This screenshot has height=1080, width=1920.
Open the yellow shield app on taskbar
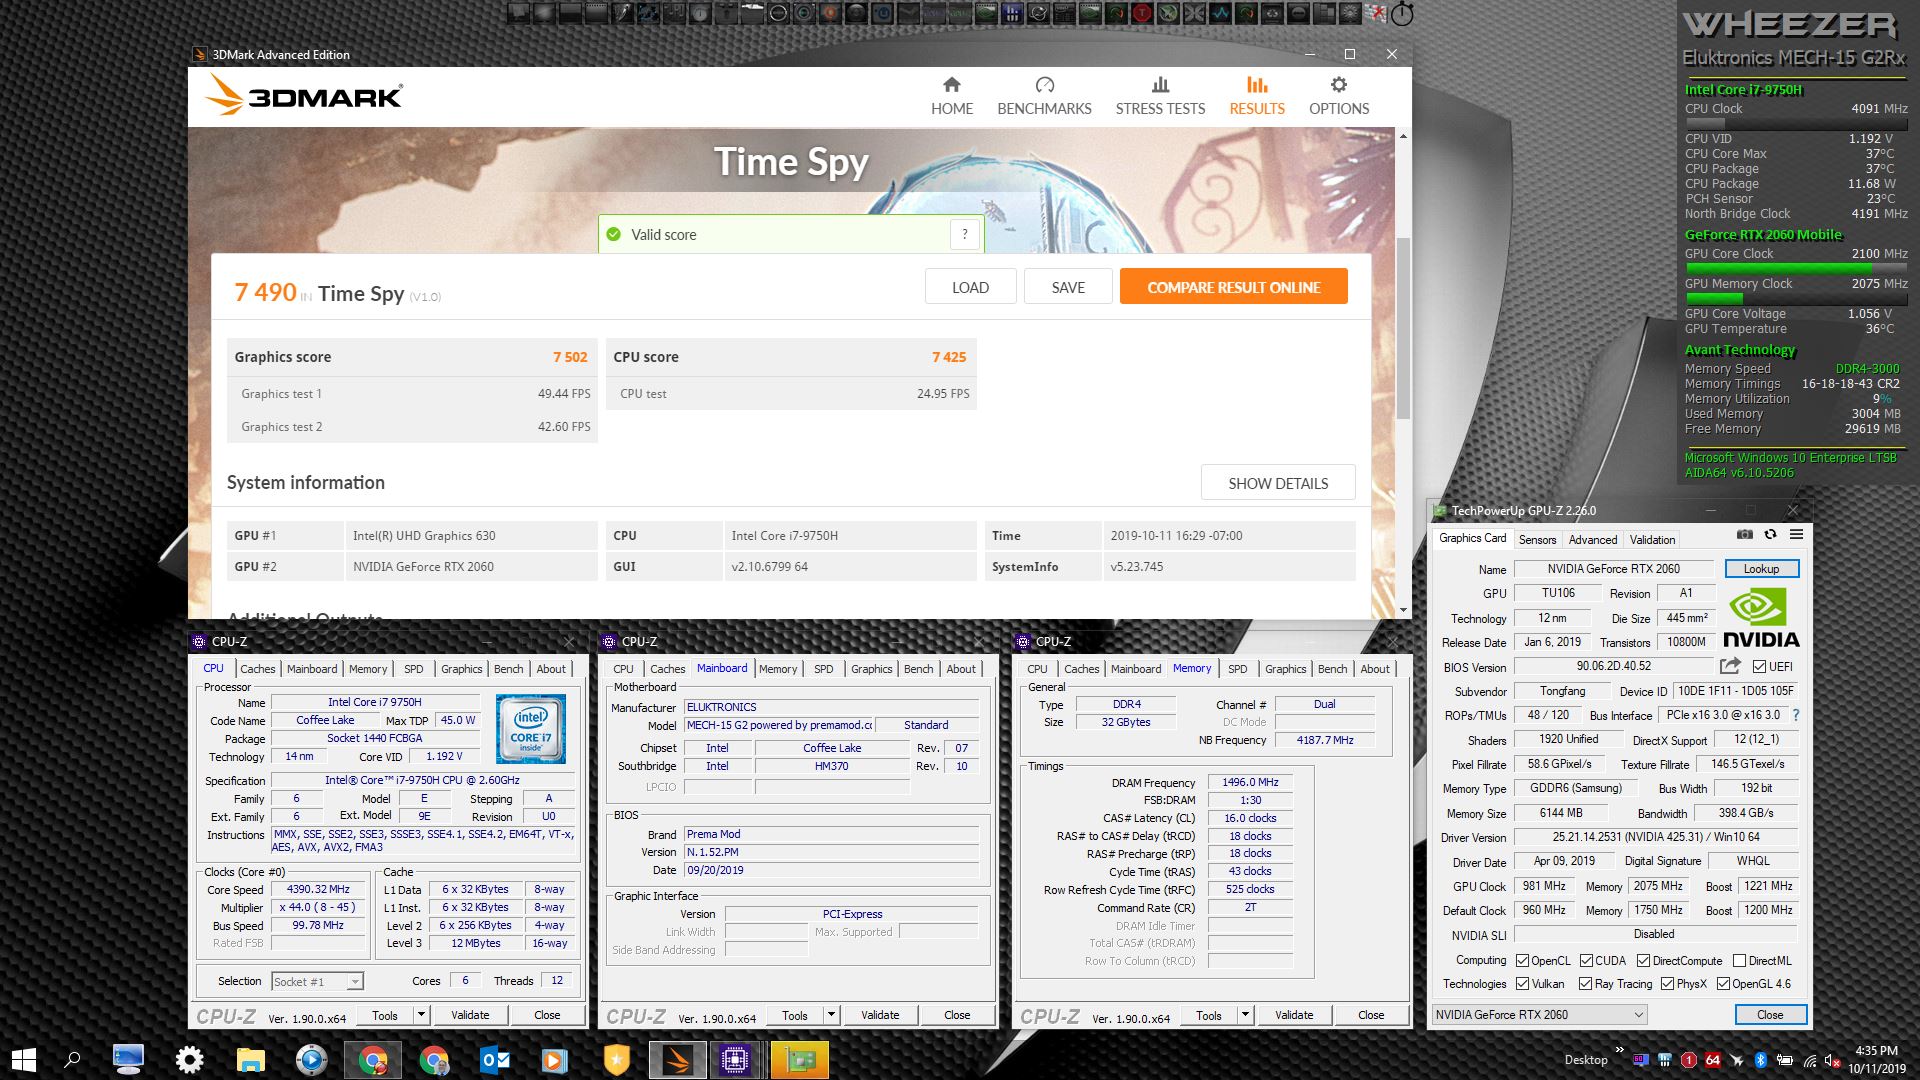point(617,1060)
